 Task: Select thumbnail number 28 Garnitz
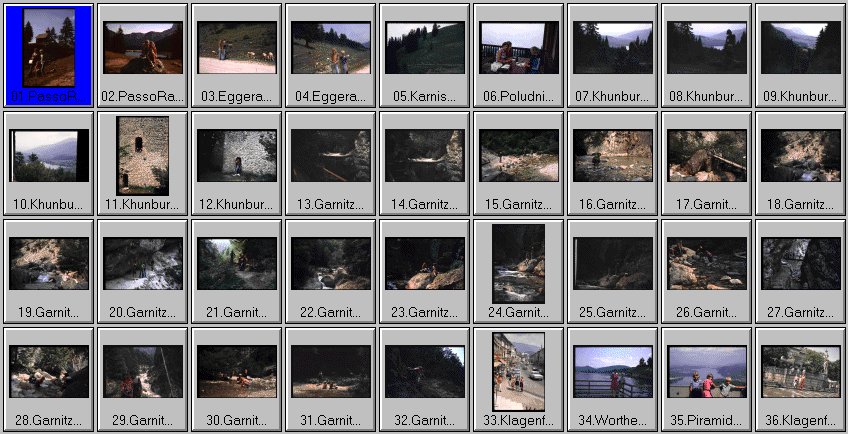pyautogui.click(x=48, y=371)
